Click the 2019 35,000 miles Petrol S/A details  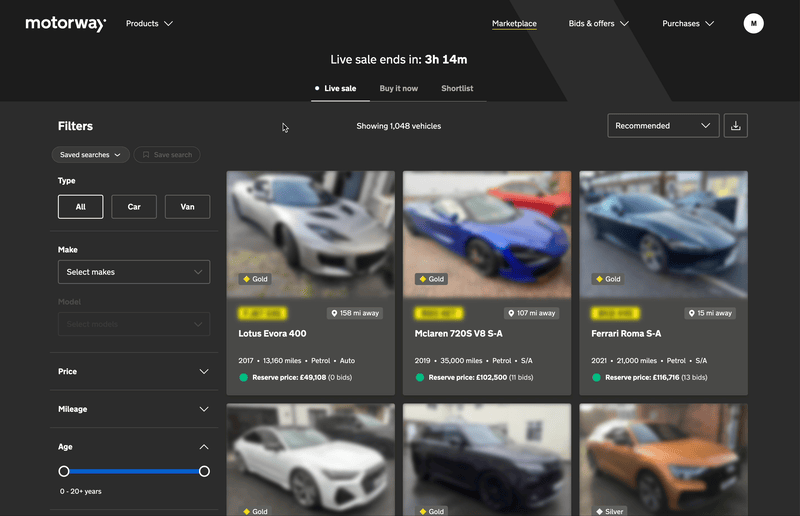pos(473,361)
